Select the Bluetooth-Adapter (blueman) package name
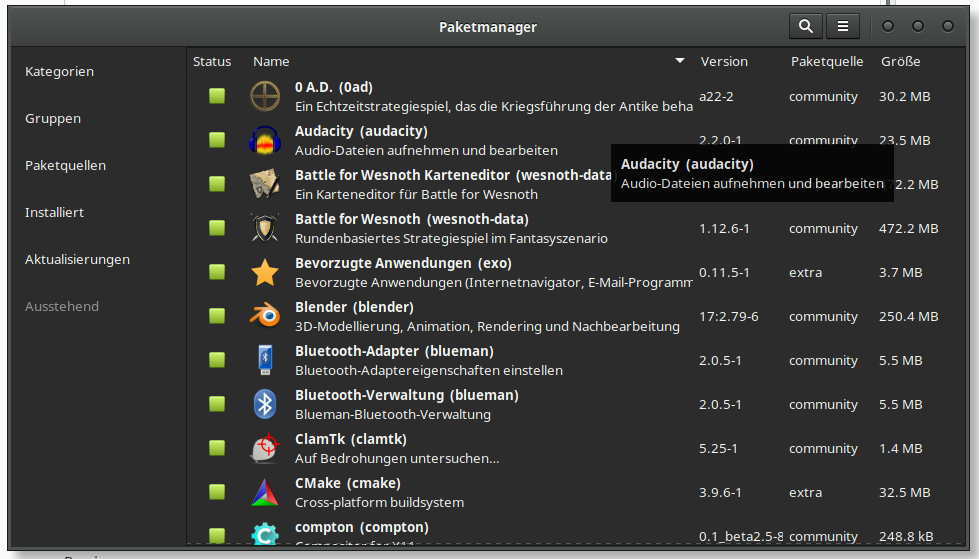Screen dimensions: 979x559 coord(395,351)
